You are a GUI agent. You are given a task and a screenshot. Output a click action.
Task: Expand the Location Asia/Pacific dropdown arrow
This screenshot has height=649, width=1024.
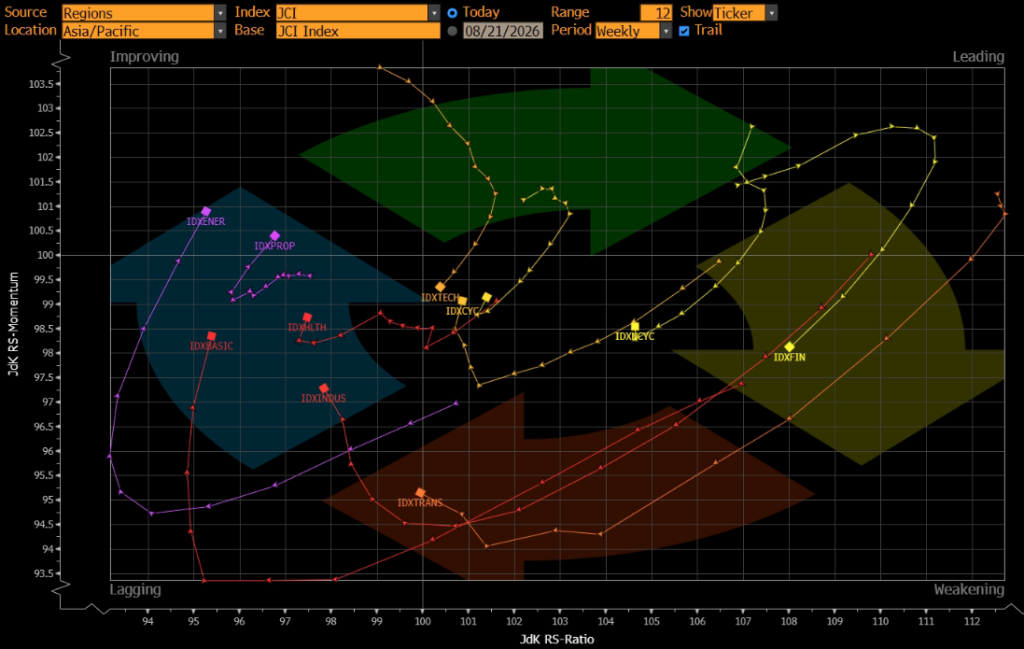(220, 31)
